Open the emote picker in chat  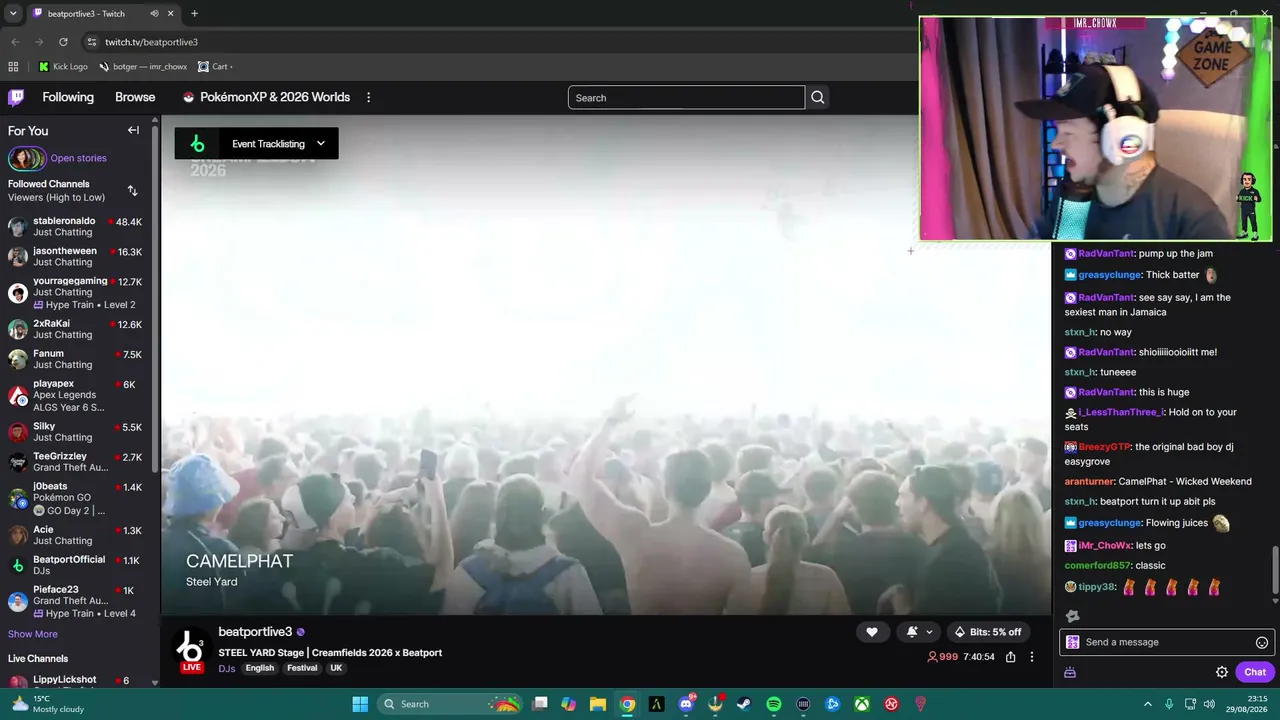(1262, 642)
